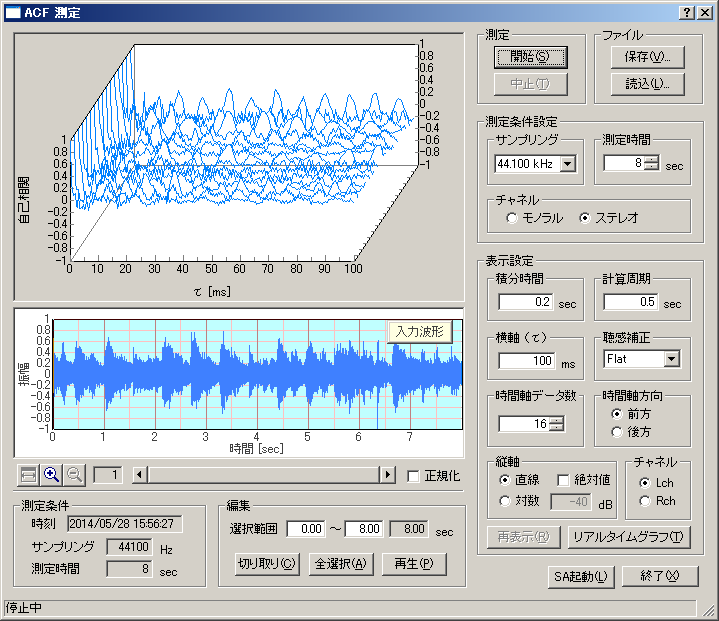The height and width of the screenshot is (621, 719).
Task: Open the 聴感補正 Flat dropdown
Action: tap(672, 359)
